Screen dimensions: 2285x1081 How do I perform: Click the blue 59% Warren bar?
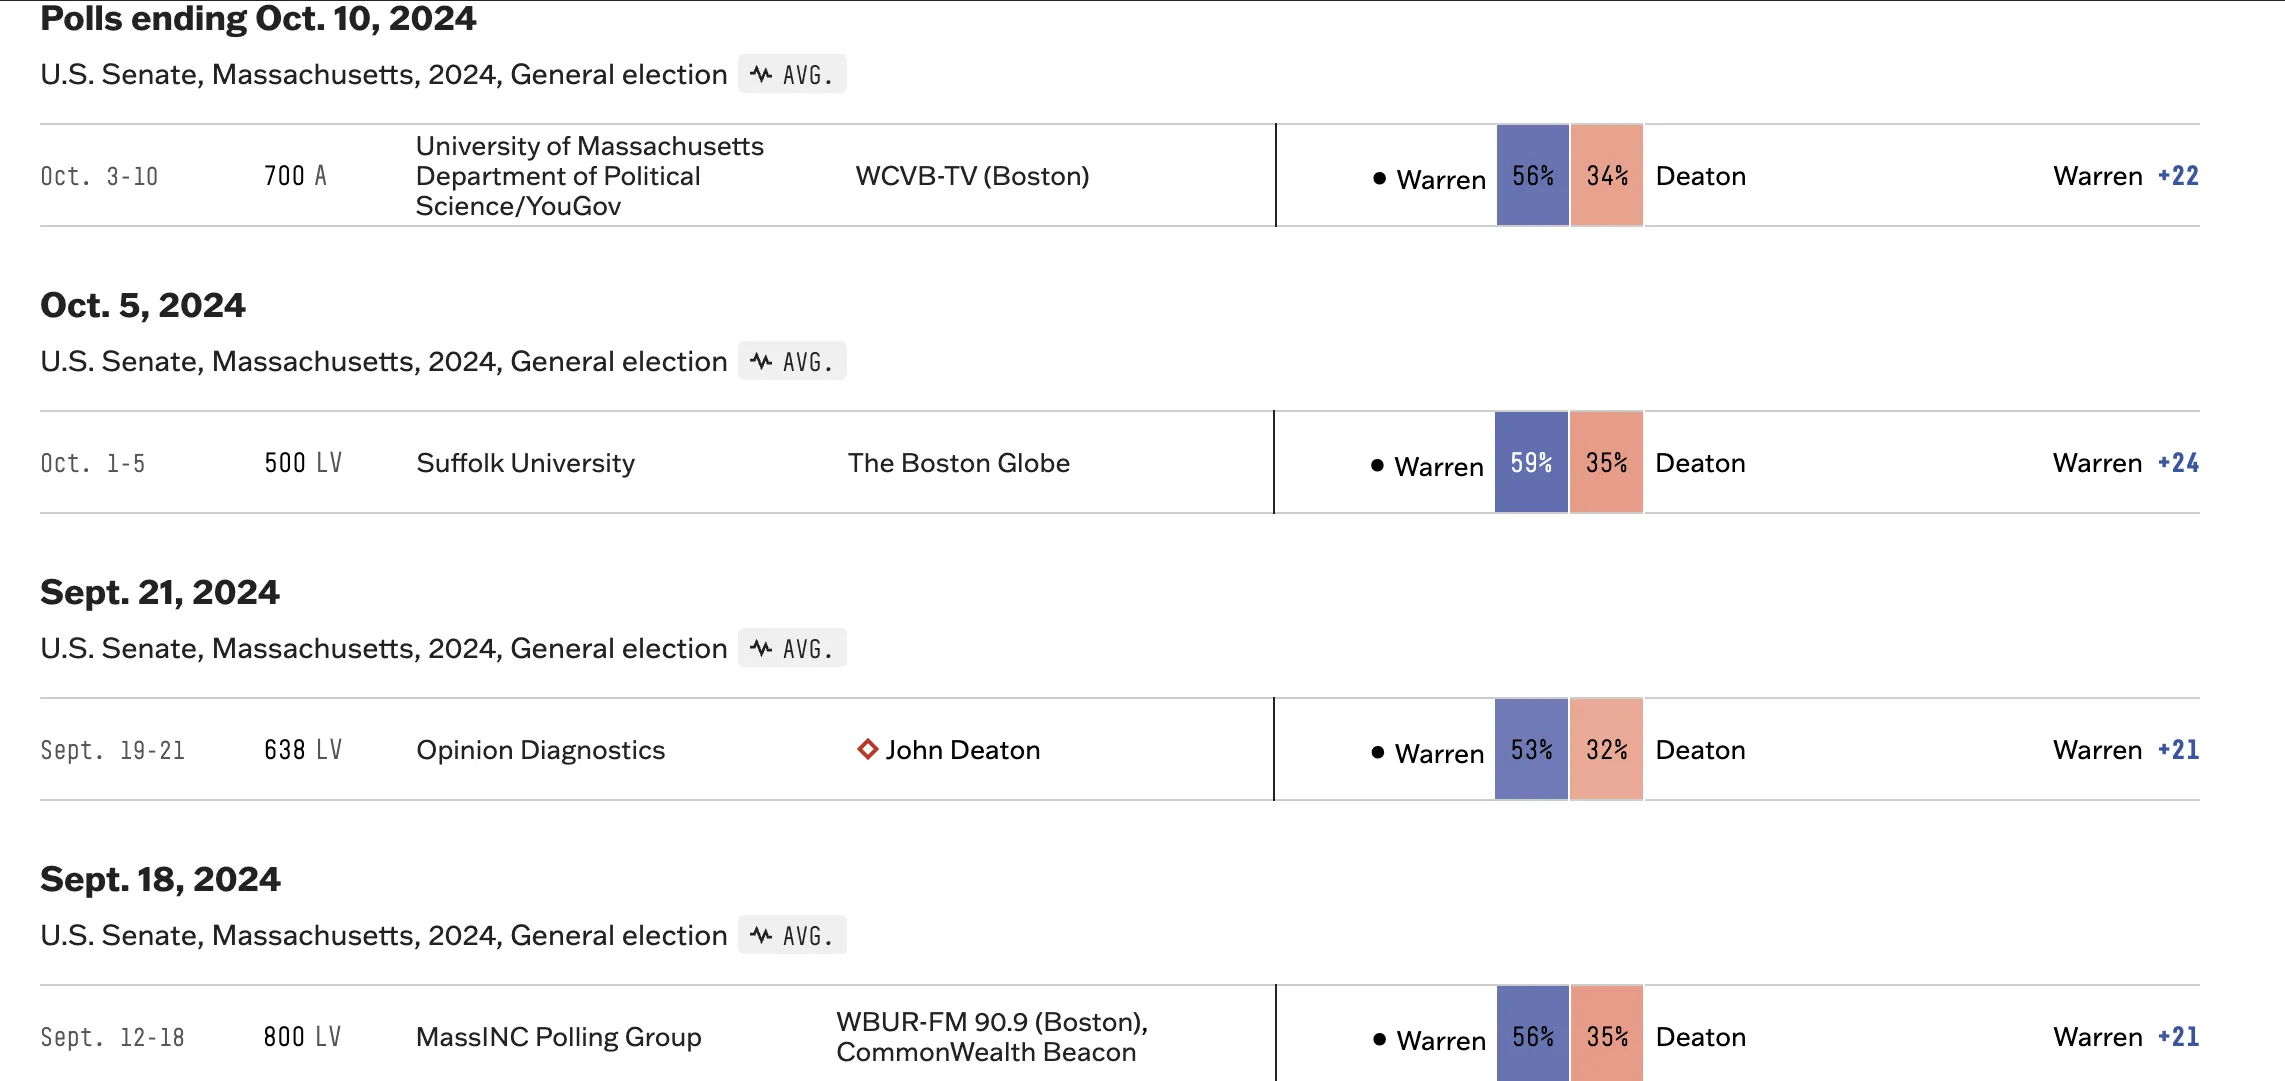coord(1531,463)
